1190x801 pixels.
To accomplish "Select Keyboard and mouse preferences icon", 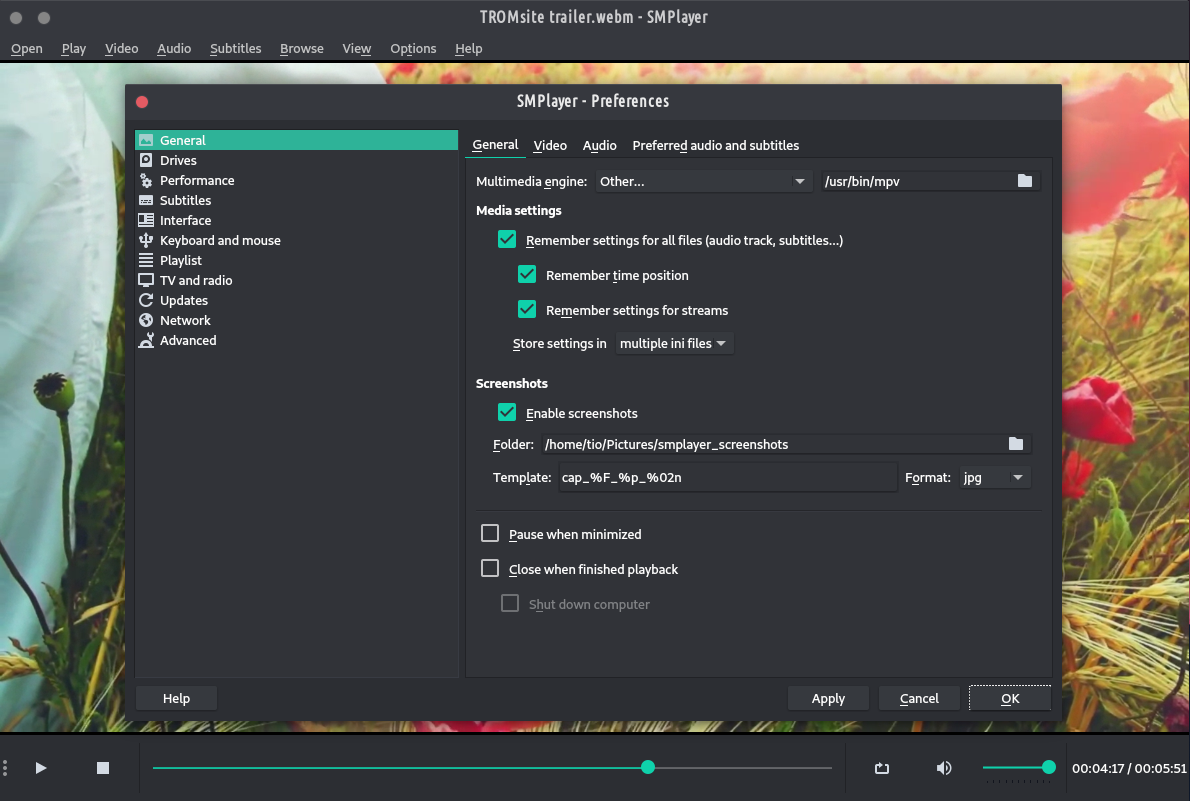I will tap(146, 240).
